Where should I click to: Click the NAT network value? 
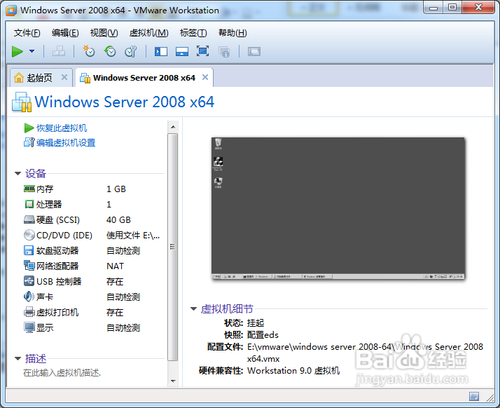[x=115, y=266]
